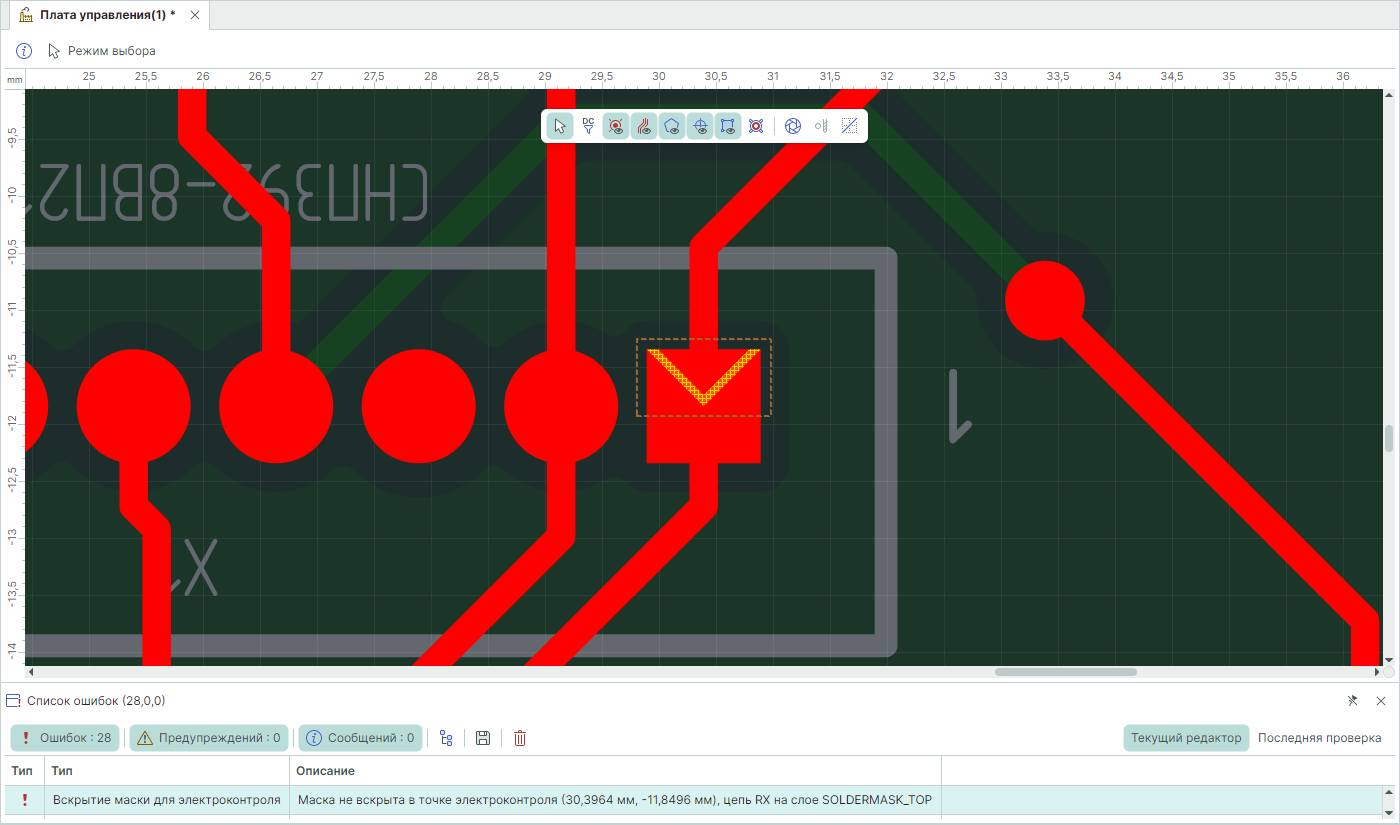Click the greyed drill hole icon
This screenshot has height=825, width=1400.
coord(821,126)
